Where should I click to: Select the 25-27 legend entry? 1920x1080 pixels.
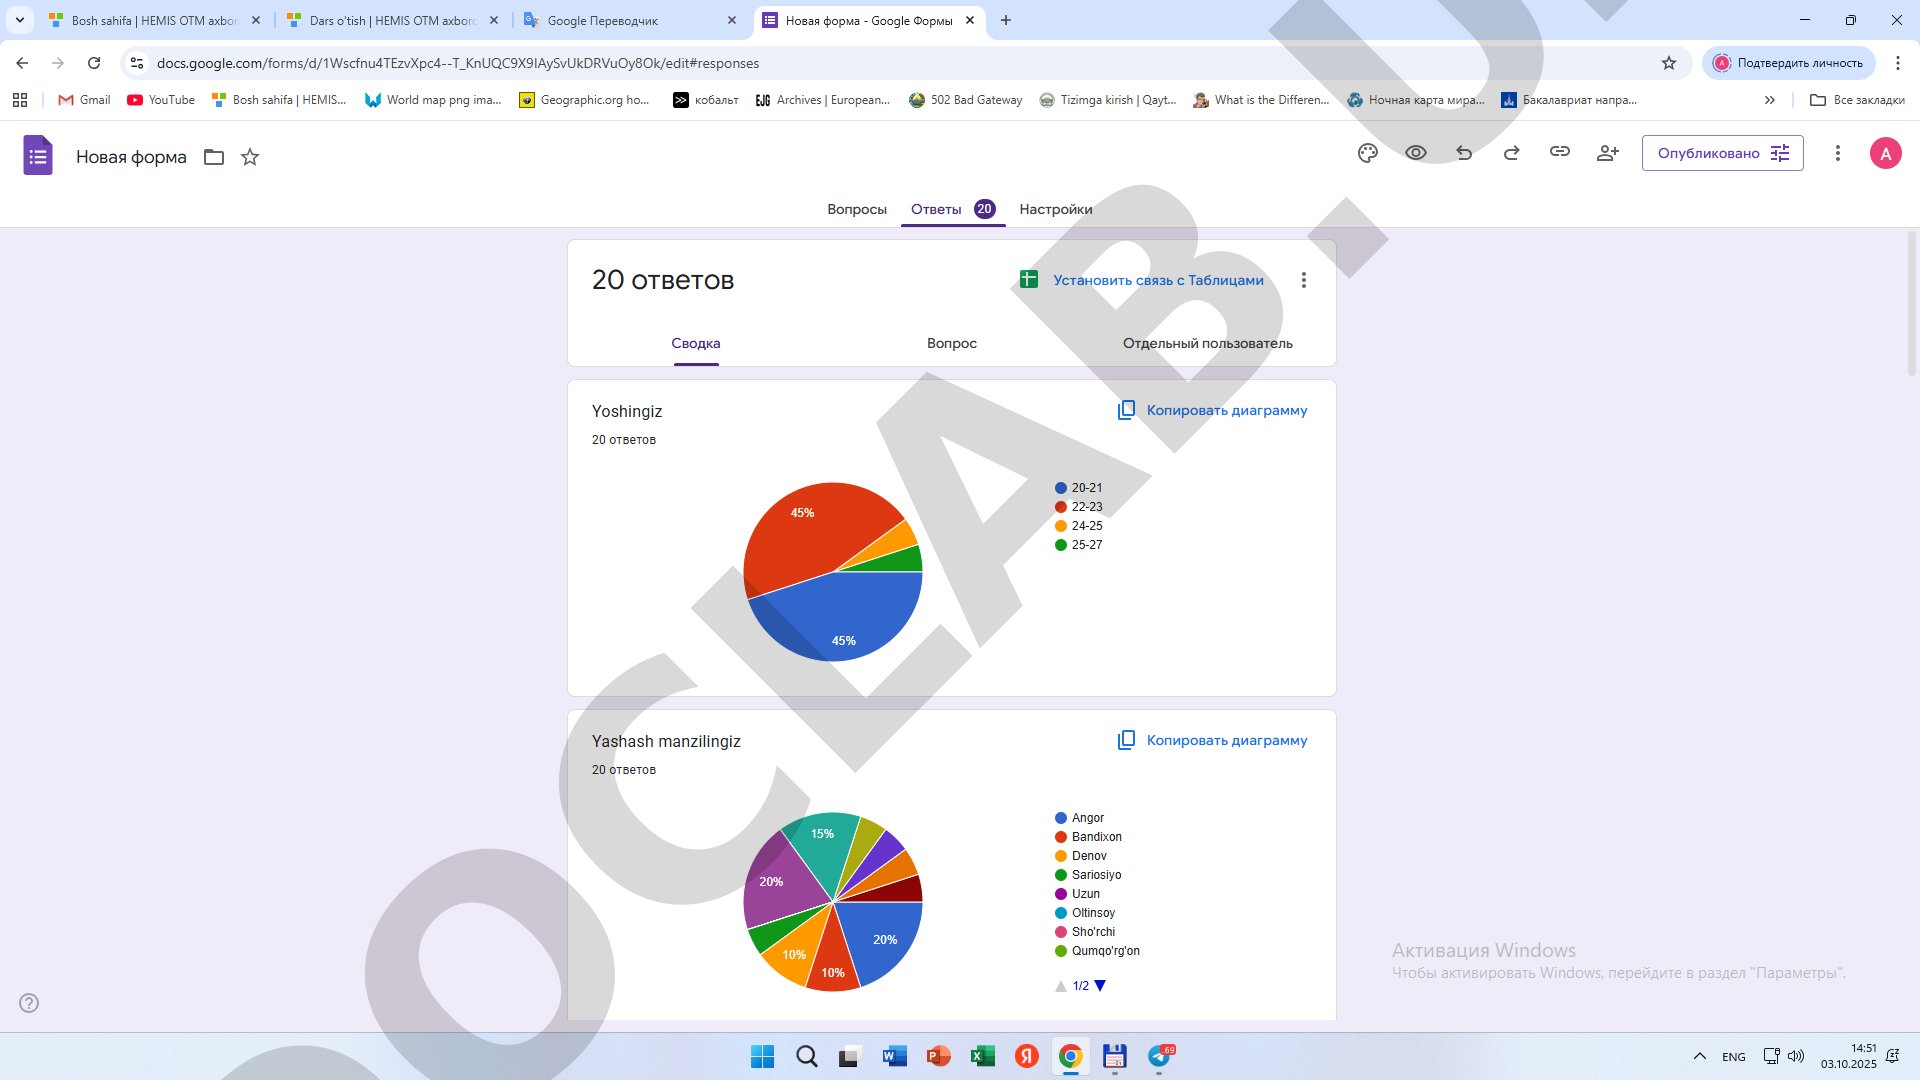tap(1079, 545)
